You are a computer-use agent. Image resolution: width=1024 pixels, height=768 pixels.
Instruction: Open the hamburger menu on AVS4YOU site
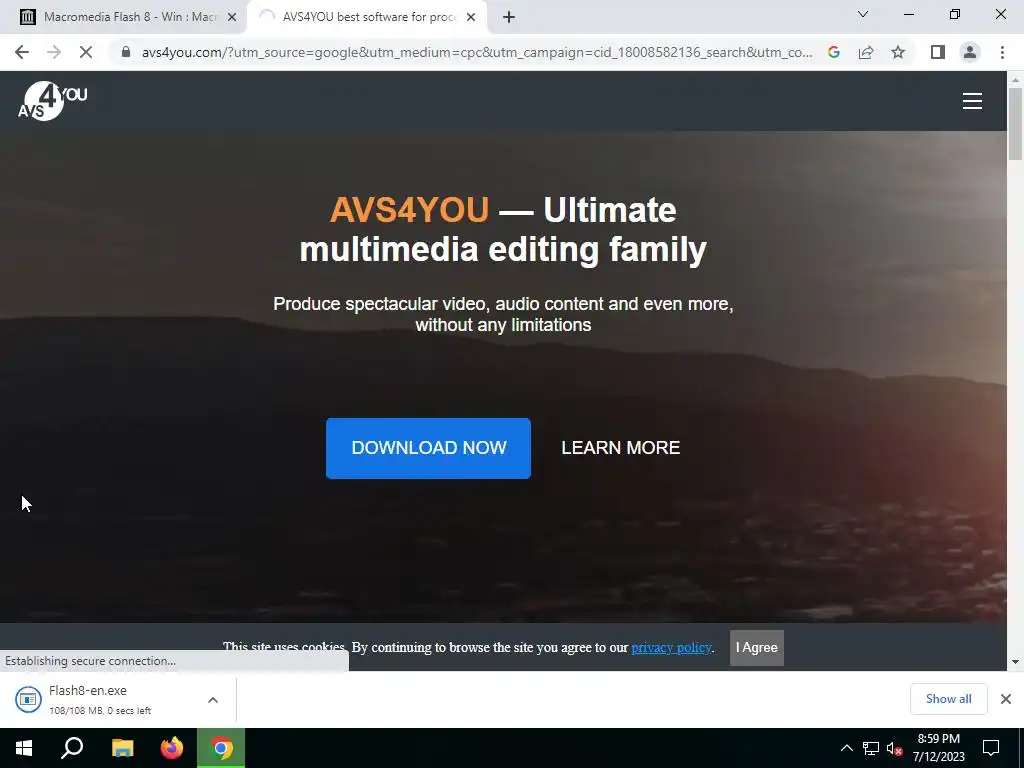click(x=972, y=101)
